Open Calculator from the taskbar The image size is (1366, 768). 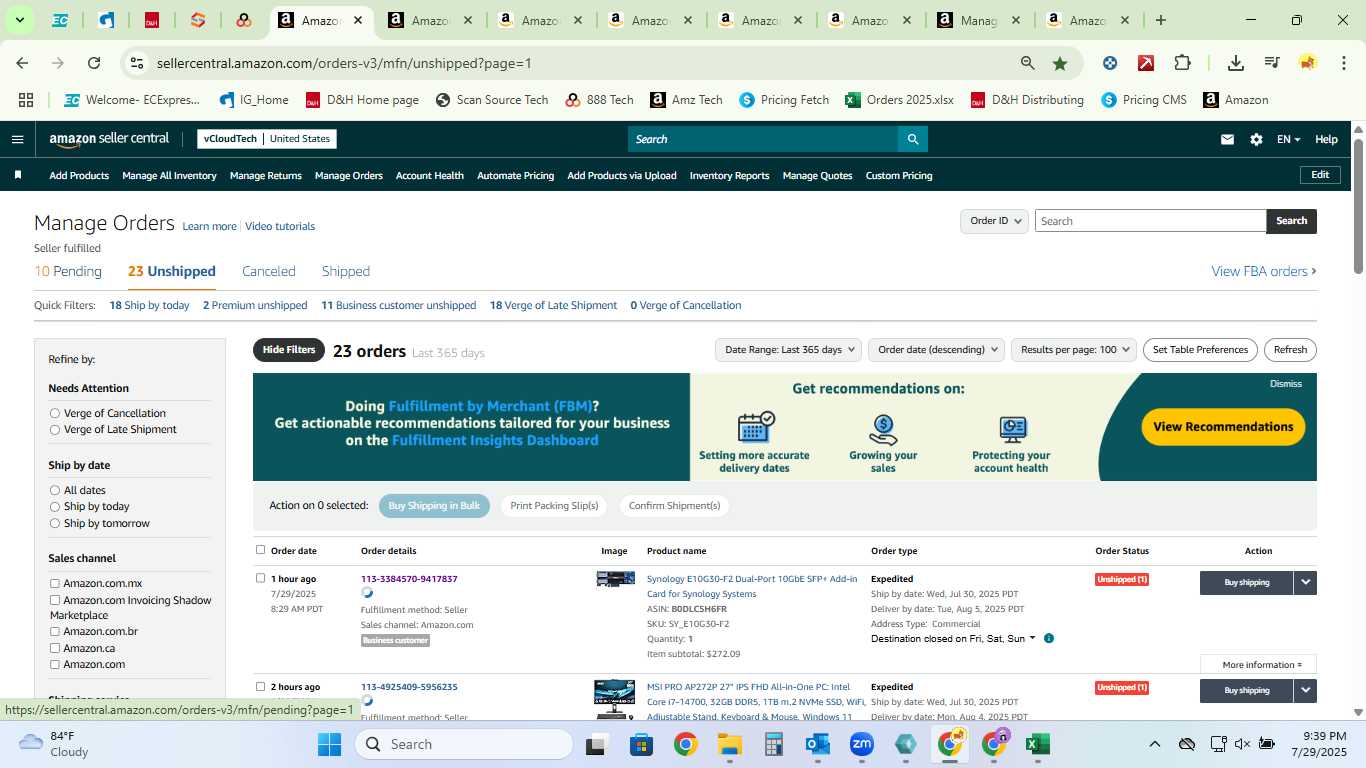tap(773, 744)
